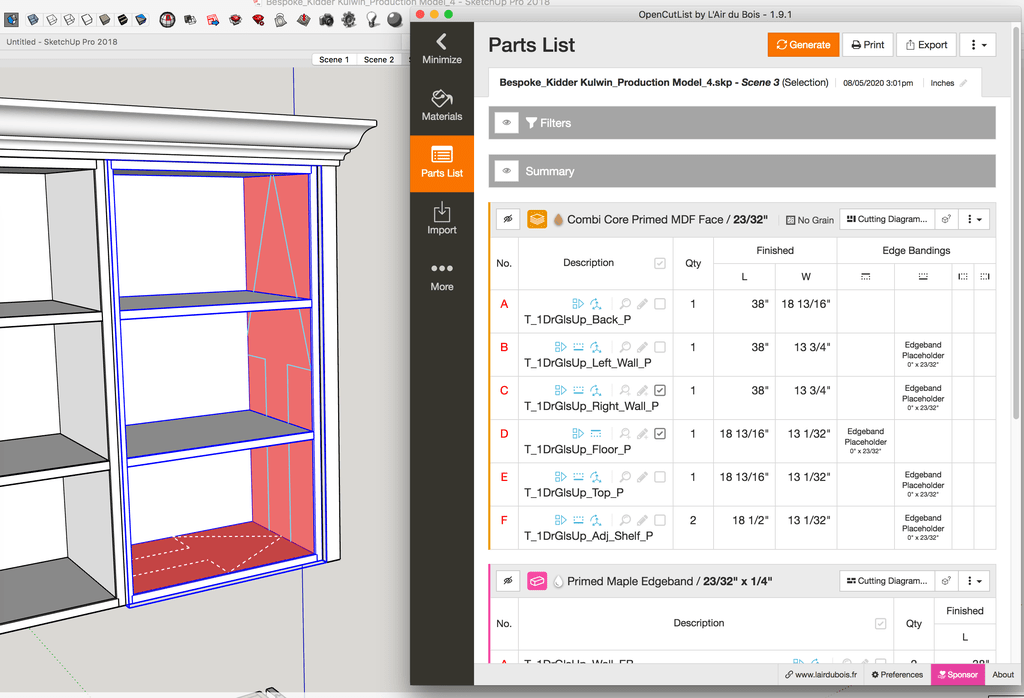Click the orange Generate button

pos(803,44)
